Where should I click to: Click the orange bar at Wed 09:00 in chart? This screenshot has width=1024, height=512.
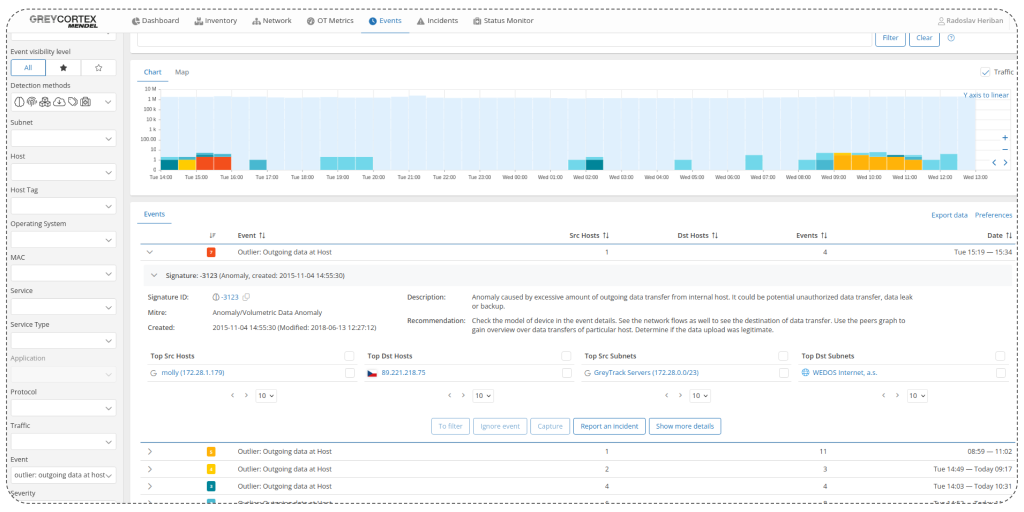842,162
